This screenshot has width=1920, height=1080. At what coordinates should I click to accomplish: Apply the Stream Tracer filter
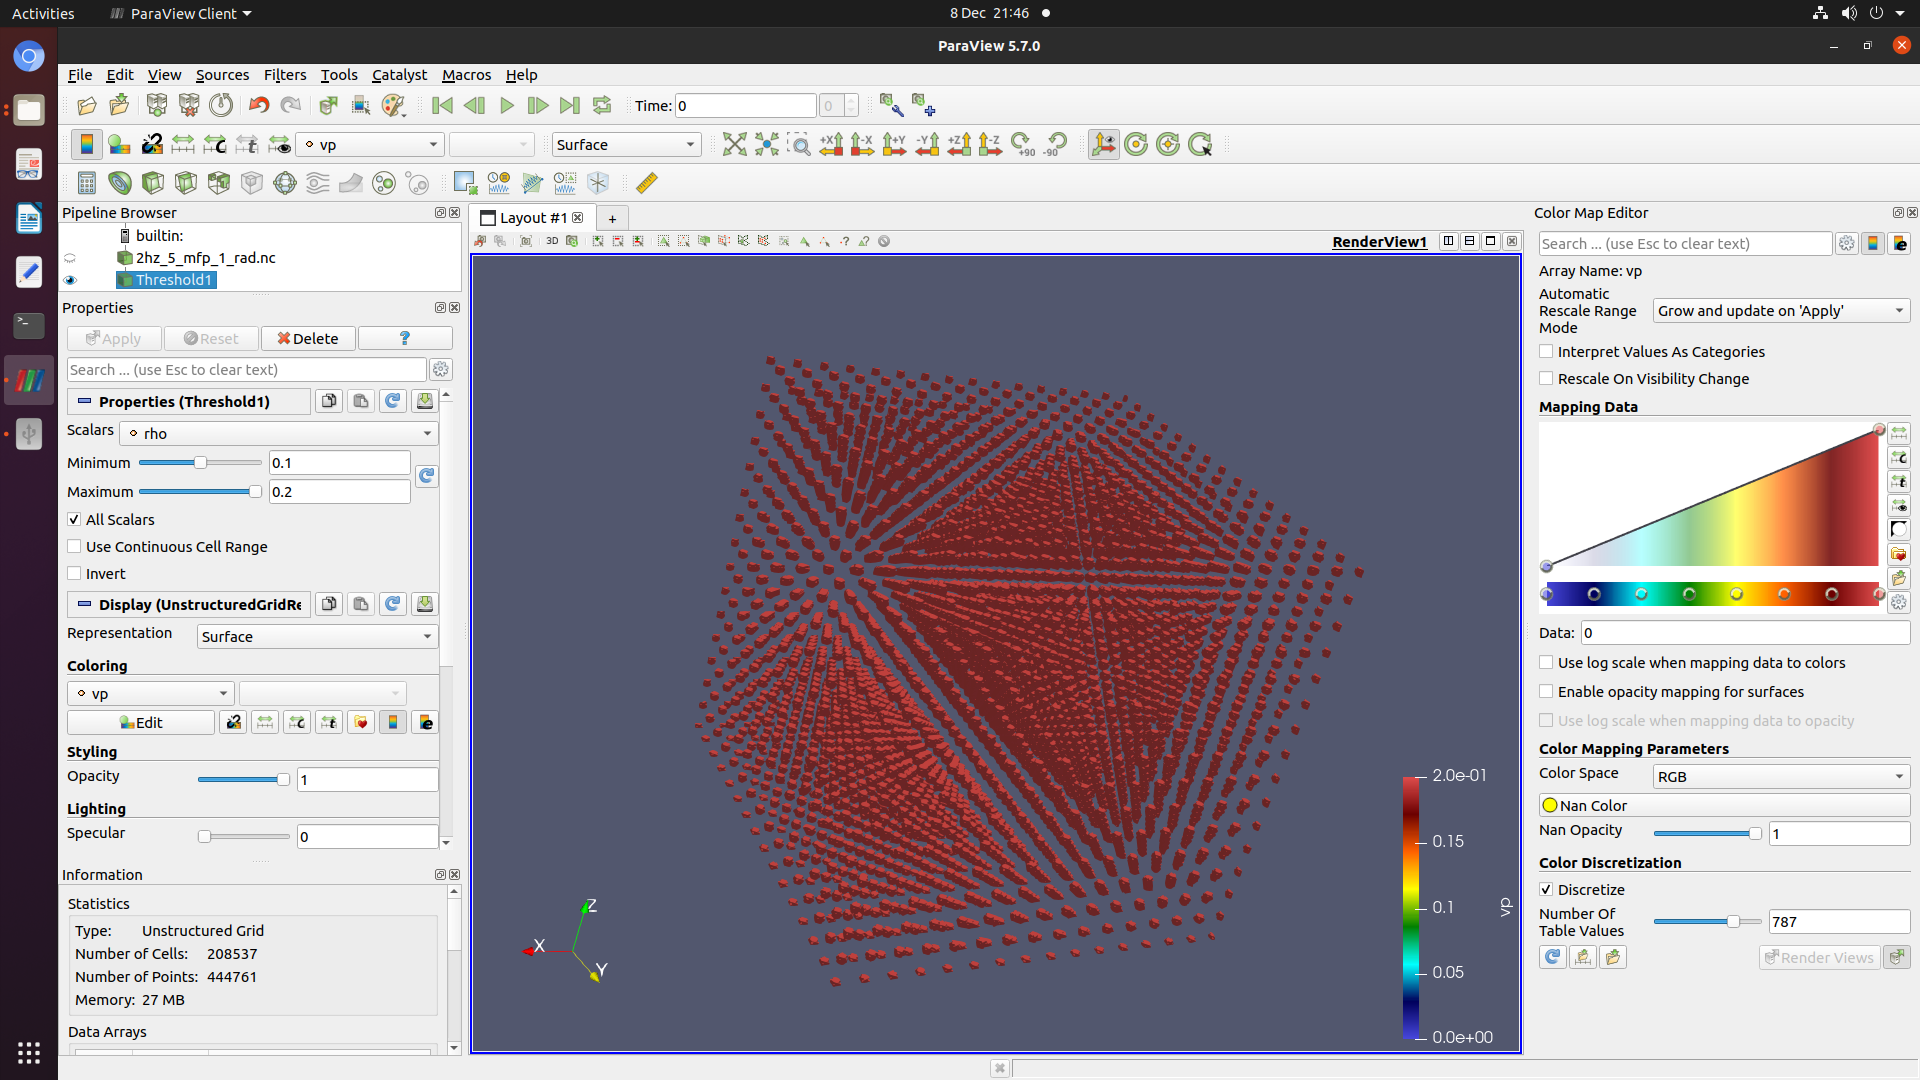pos(317,183)
